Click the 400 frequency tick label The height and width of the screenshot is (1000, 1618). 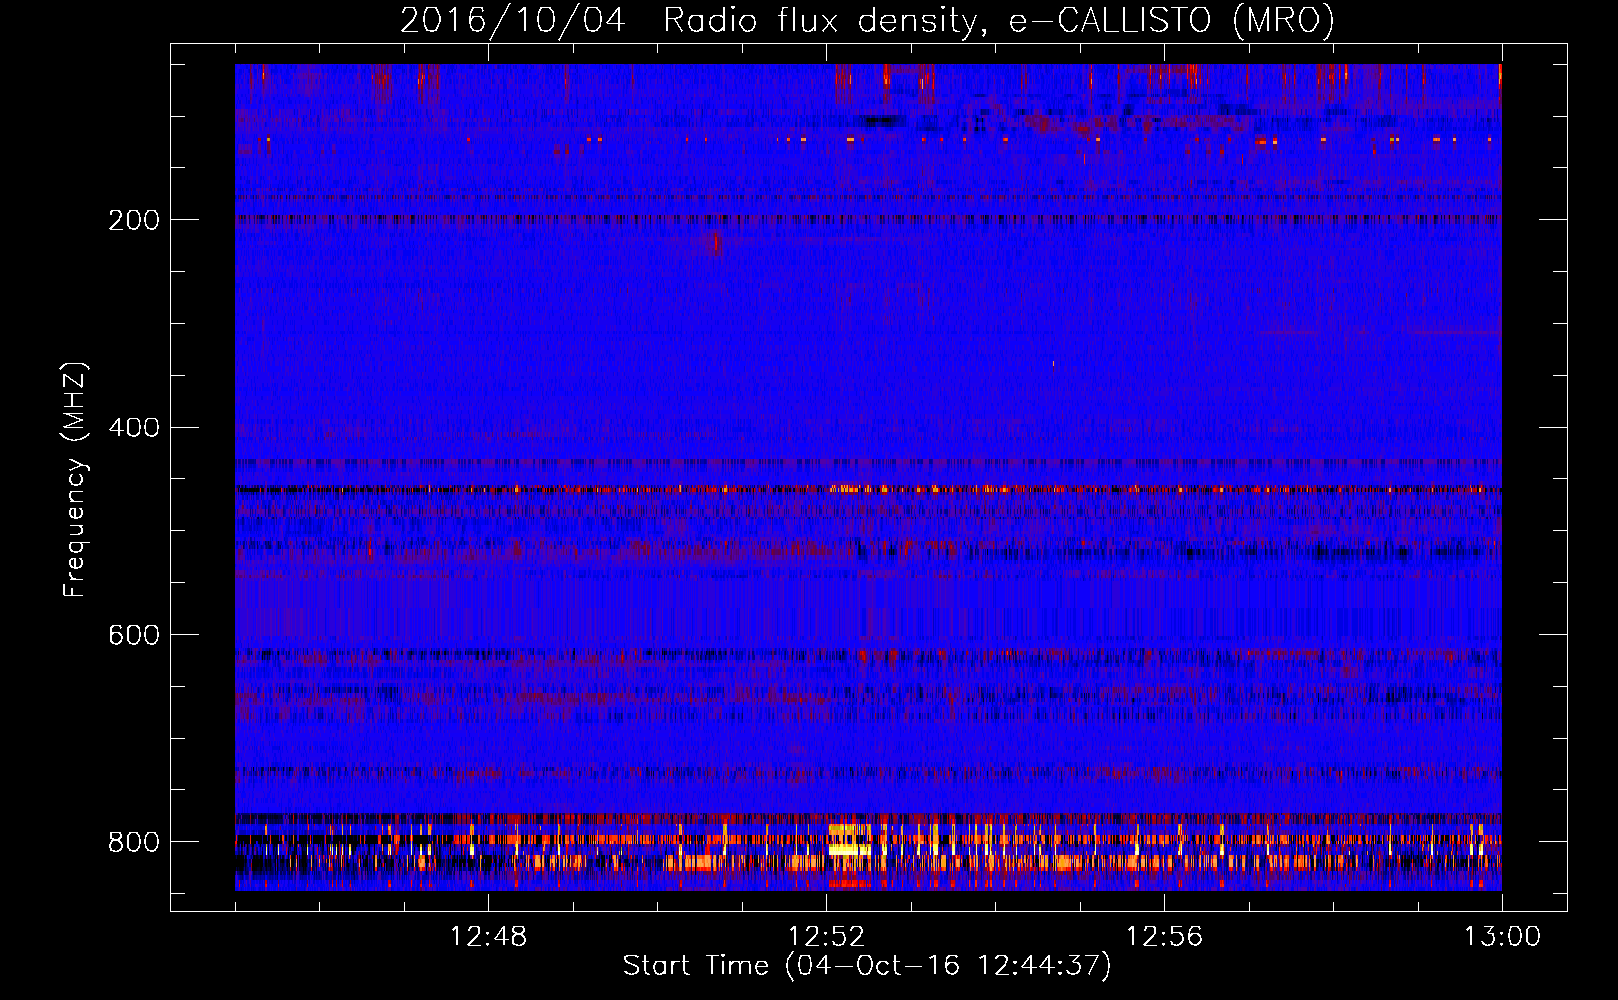click(134, 428)
